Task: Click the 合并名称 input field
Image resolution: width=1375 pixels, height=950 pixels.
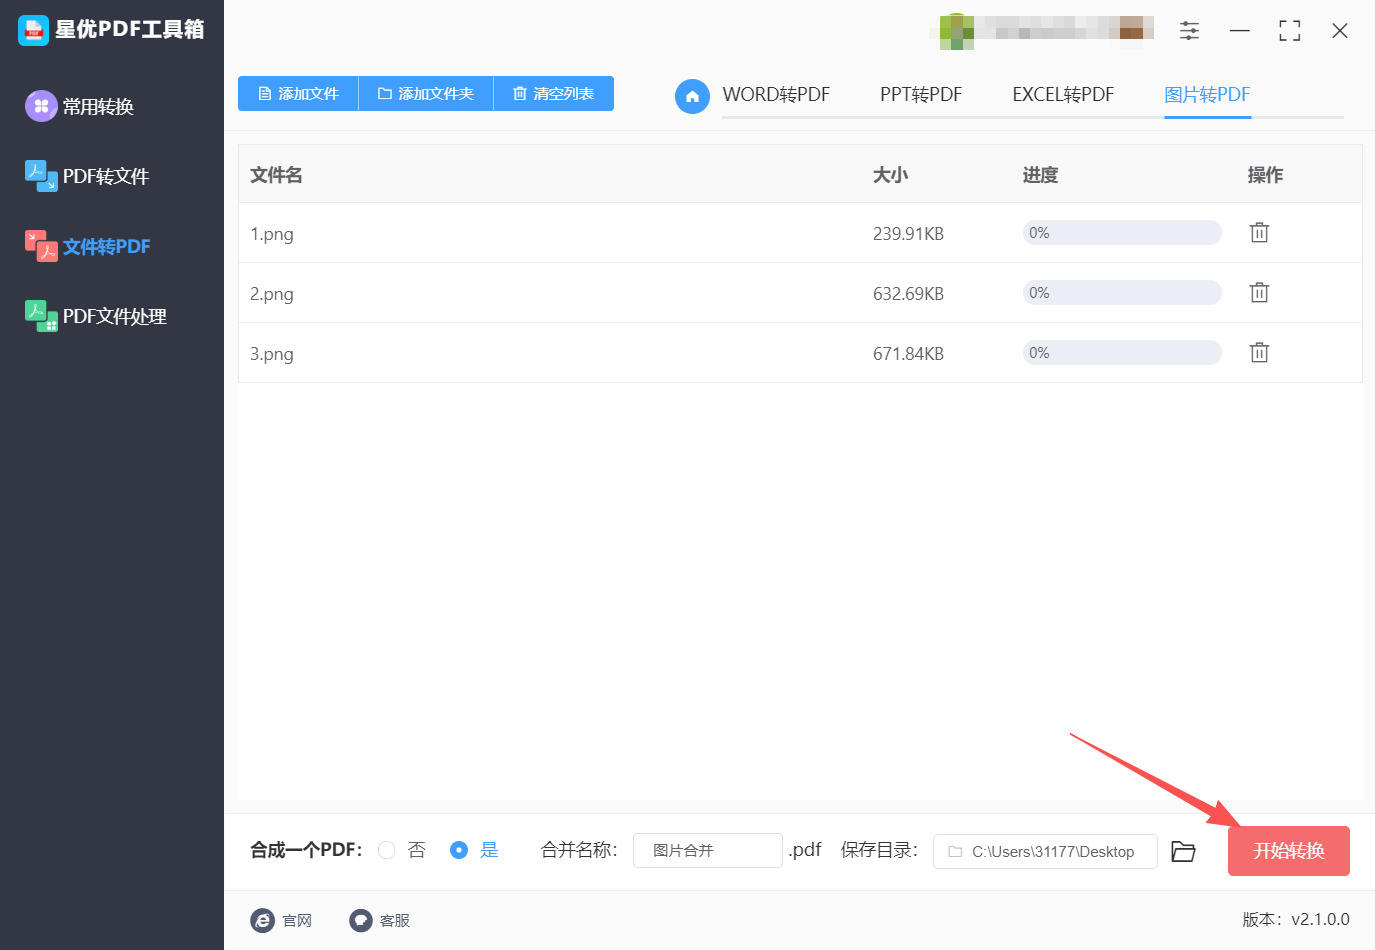Action: [708, 851]
